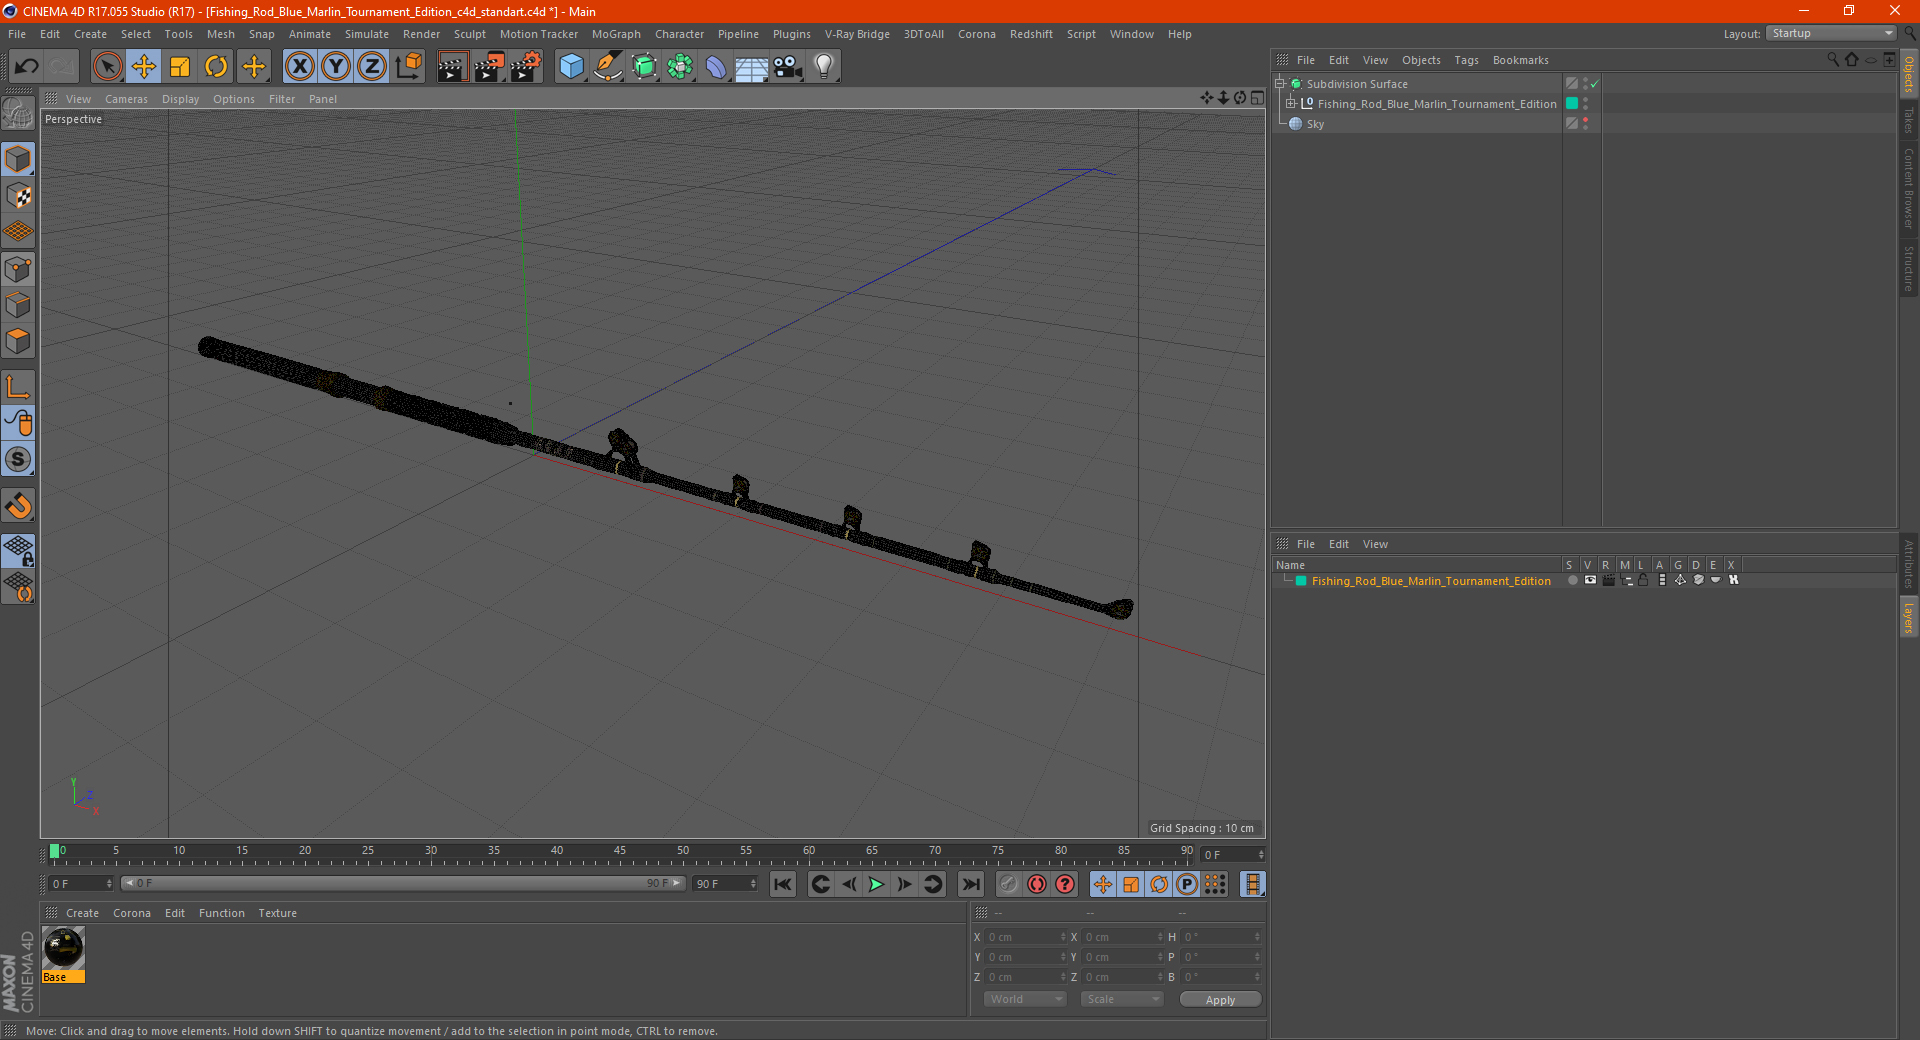Click Make Editable icon in left sidebar
Image resolution: width=1920 pixels, height=1040 pixels.
(18, 114)
